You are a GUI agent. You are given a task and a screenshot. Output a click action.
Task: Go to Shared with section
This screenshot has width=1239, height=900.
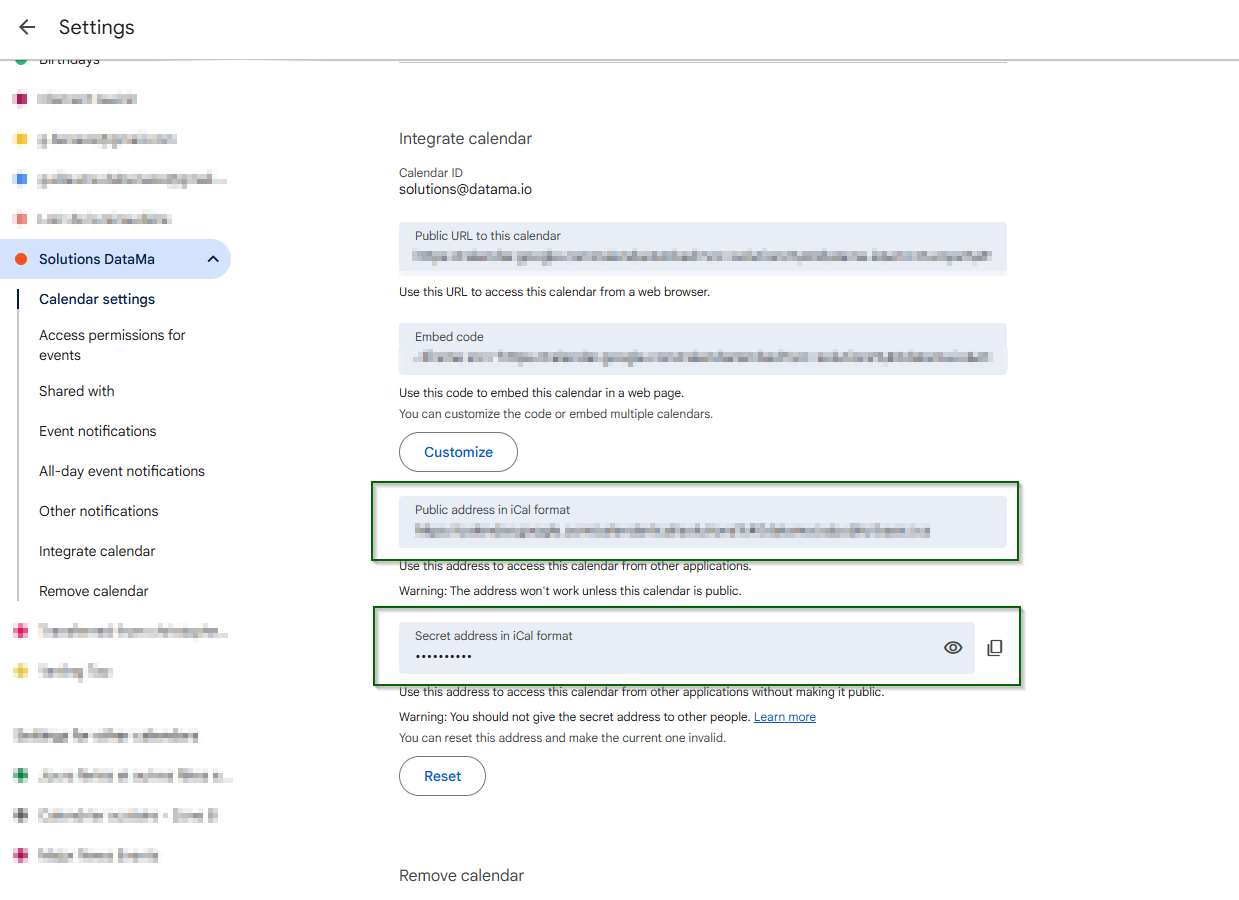(x=77, y=391)
